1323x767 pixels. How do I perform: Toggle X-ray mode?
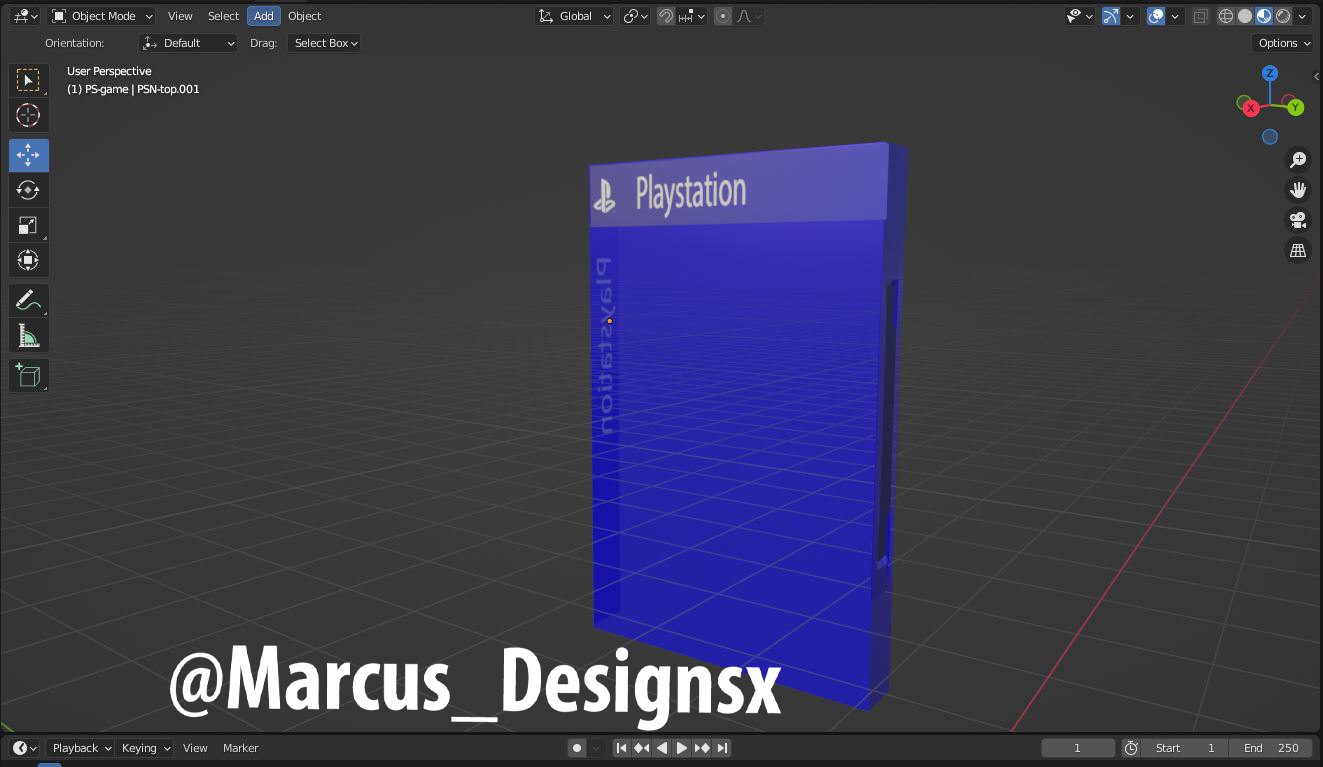click(1201, 16)
